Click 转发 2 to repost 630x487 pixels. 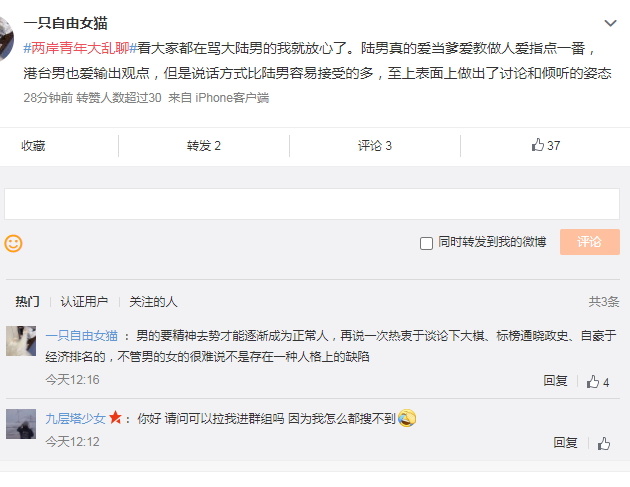tap(204, 145)
